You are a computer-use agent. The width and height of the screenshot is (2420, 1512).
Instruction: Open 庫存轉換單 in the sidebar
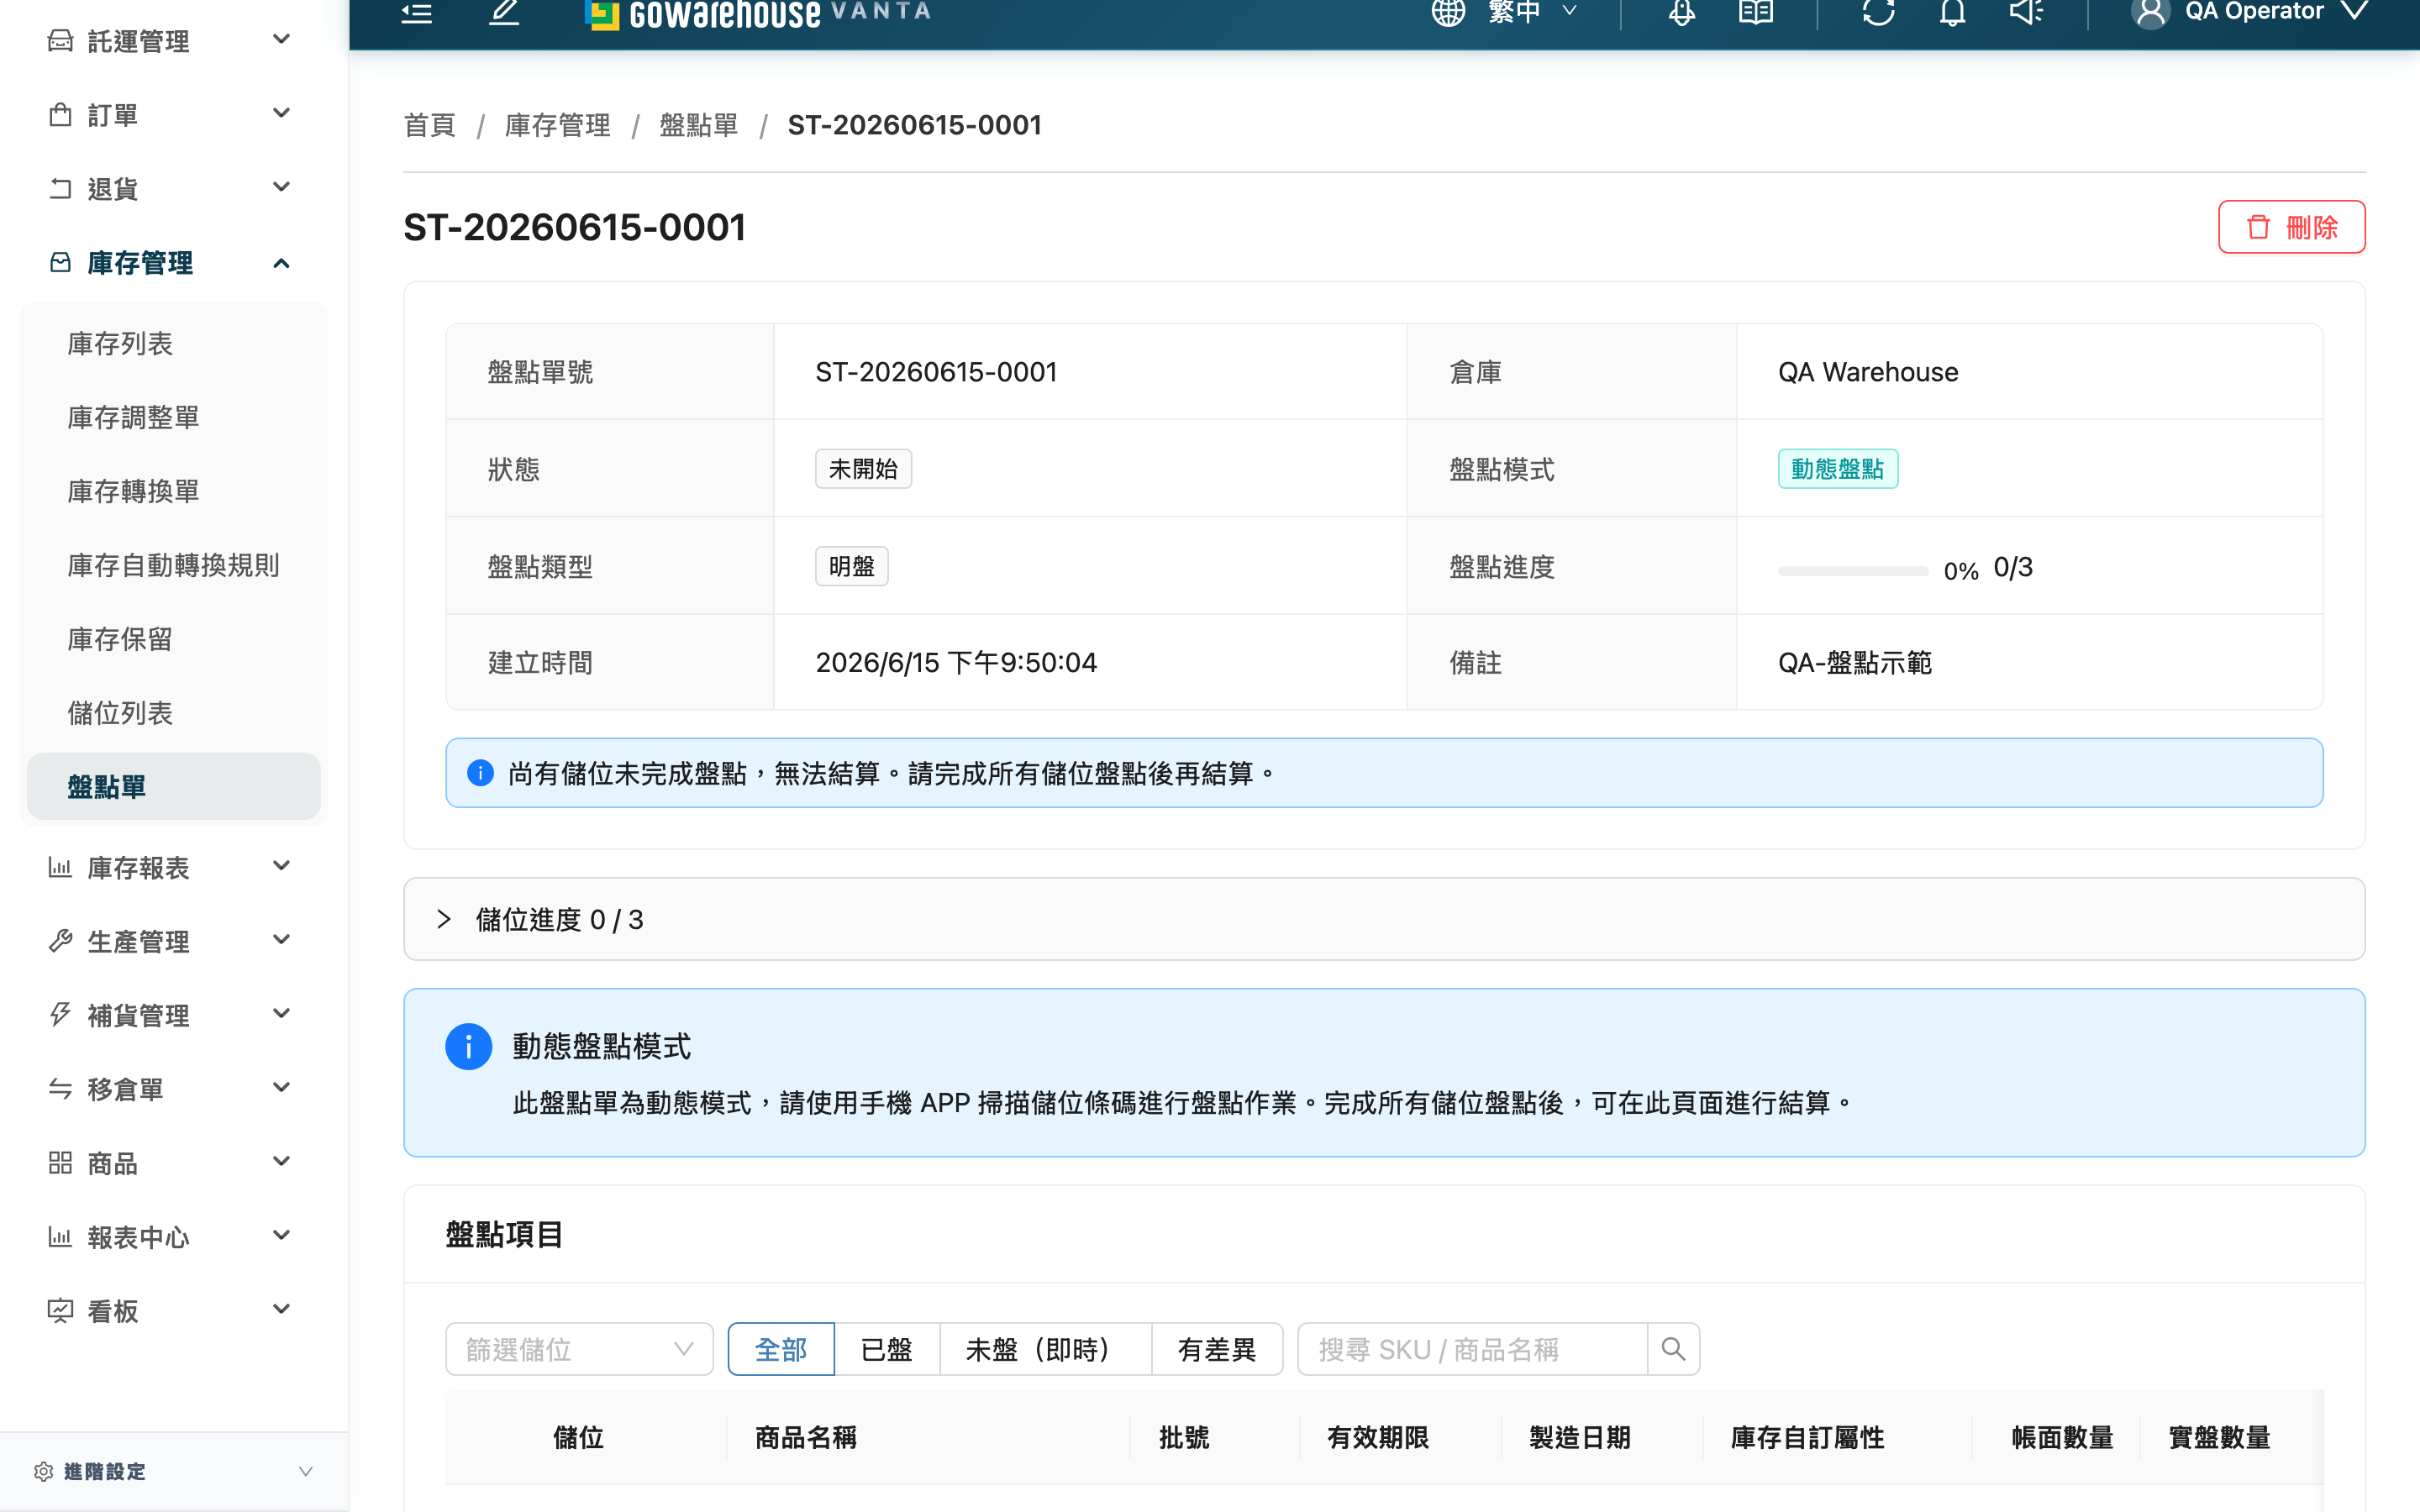pyautogui.click(x=133, y=491)
